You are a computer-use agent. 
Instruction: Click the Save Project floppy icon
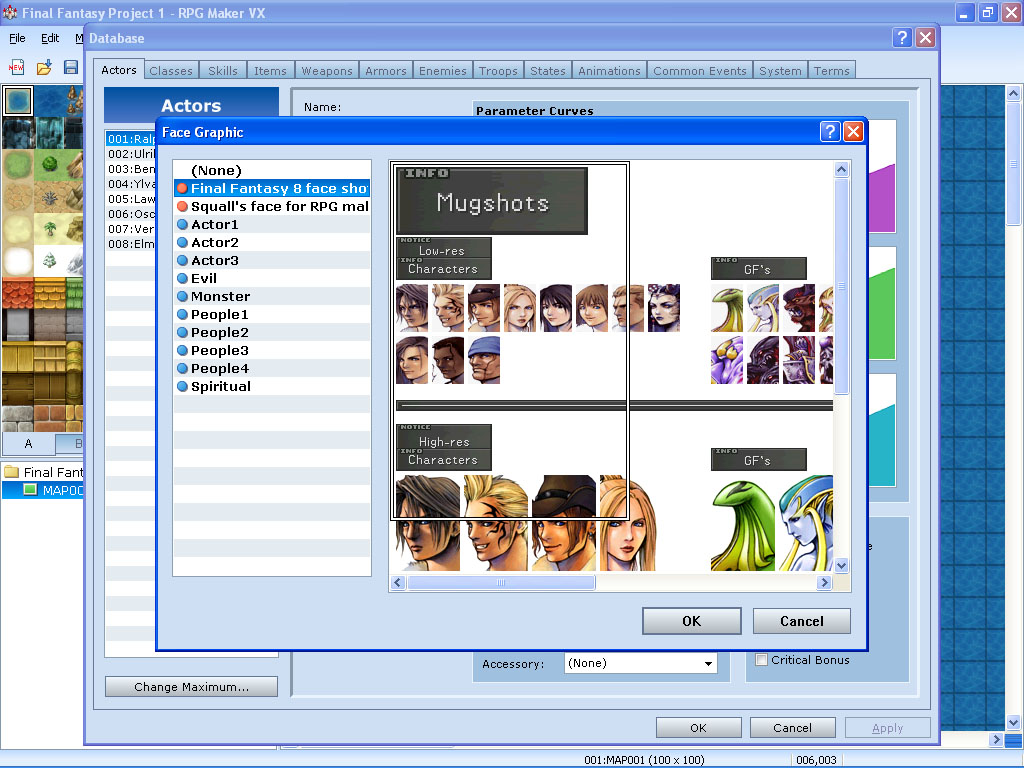71,67
